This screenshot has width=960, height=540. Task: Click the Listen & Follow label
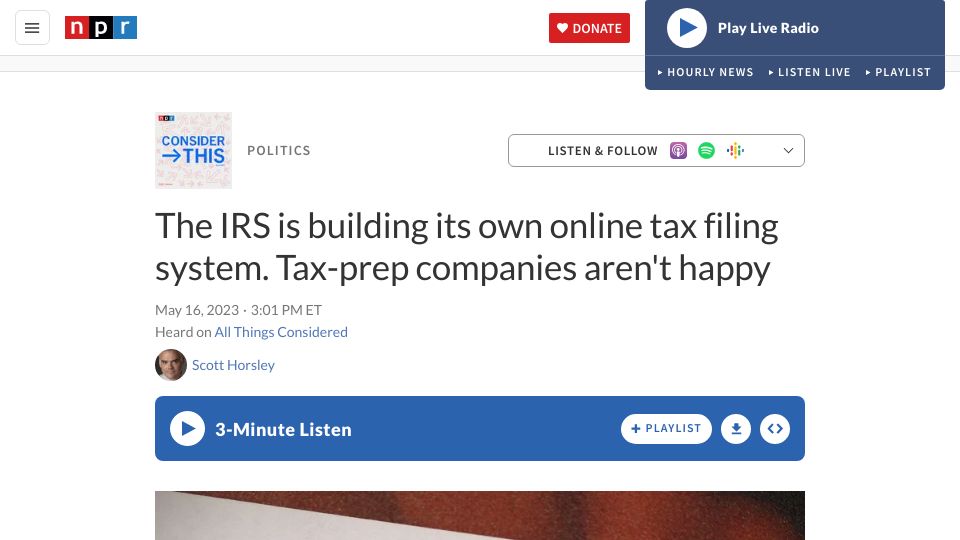click(602, 151)
